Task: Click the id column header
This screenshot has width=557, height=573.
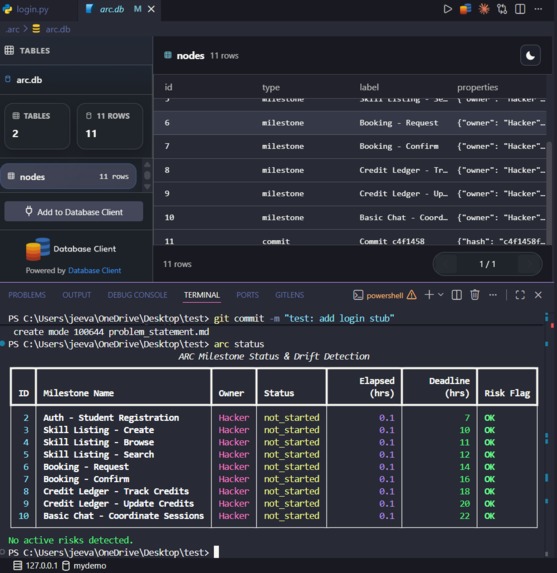Action: [x=168, y=87]
